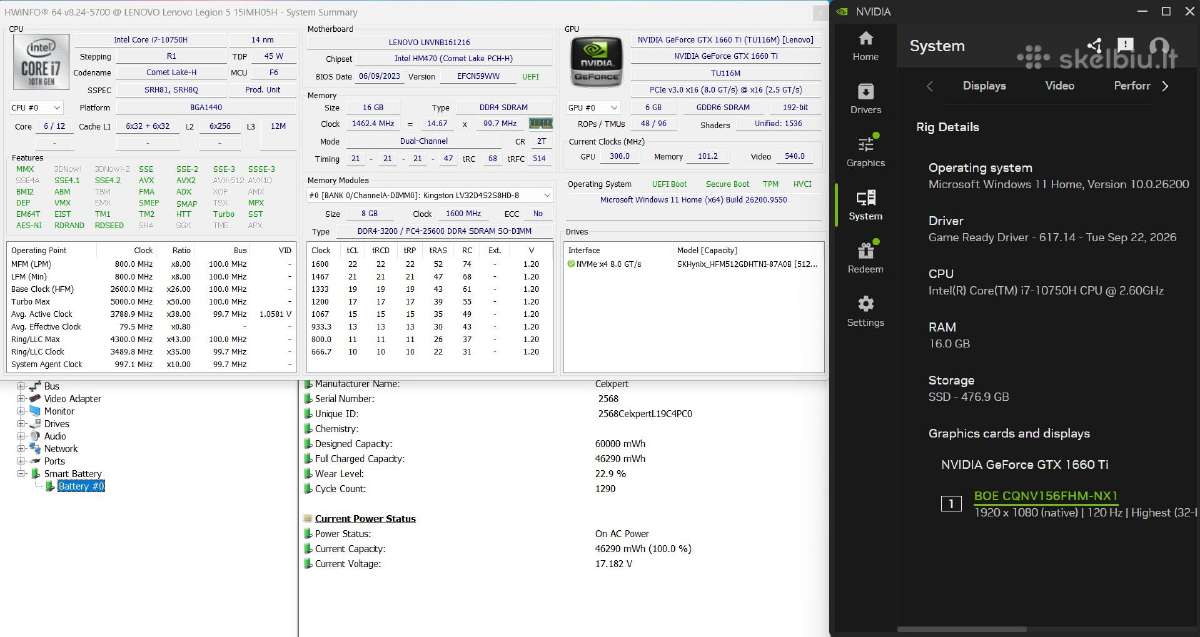The width and height of the screenshot is (1200, 637).
Task: Open the GPU #0 selector dropdown
Action: pyautogui.click(x=595, y=107)
